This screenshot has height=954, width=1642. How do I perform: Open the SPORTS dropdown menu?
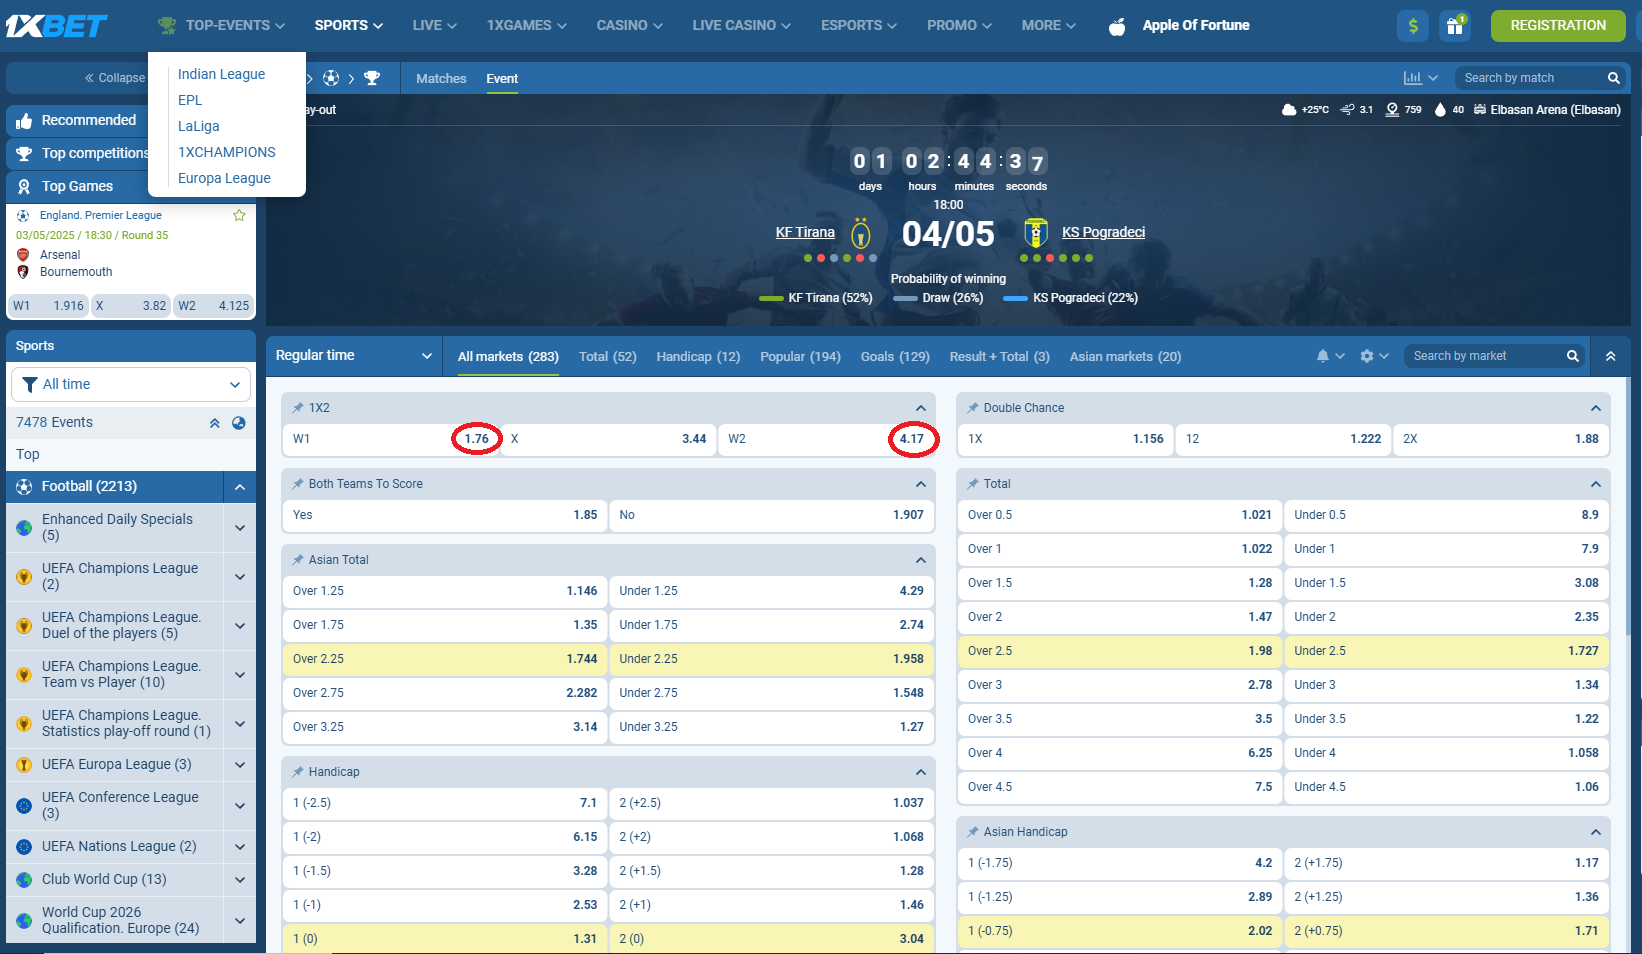pyautogui.click(x=348, y=25)
